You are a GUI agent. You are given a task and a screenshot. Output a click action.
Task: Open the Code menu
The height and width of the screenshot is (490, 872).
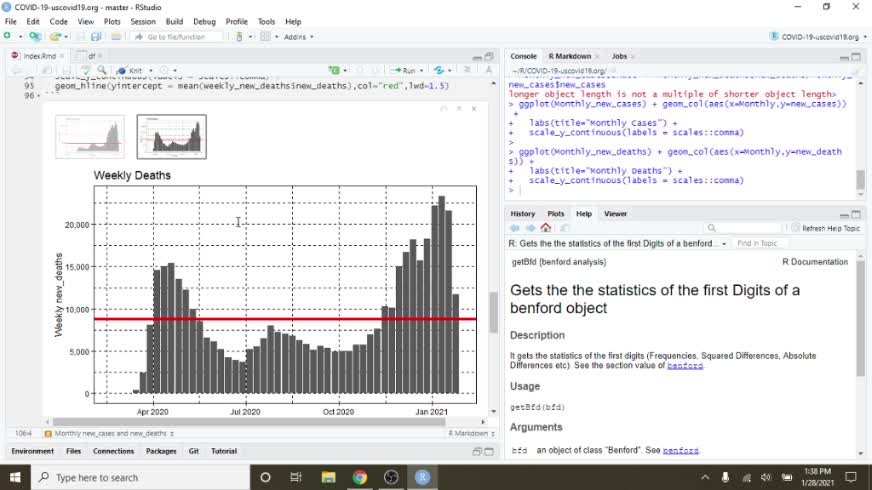(x=58, y=22)
